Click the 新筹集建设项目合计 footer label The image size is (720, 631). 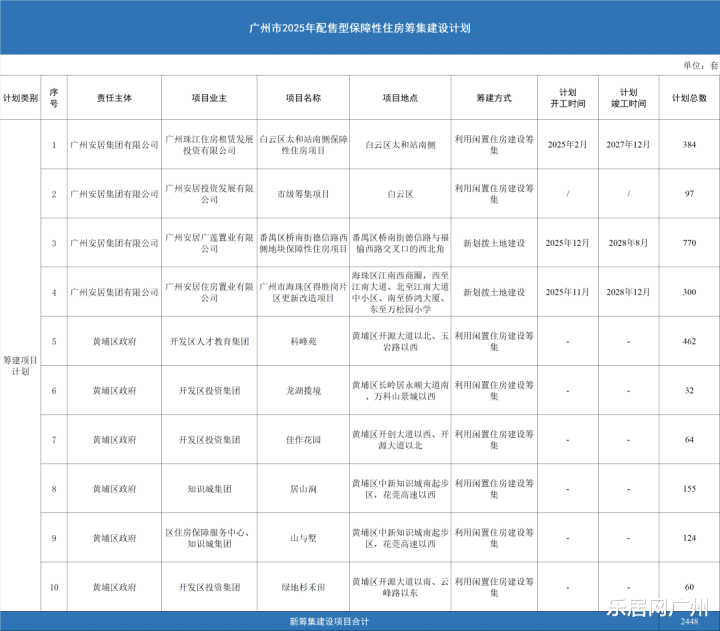coord(329,622)
